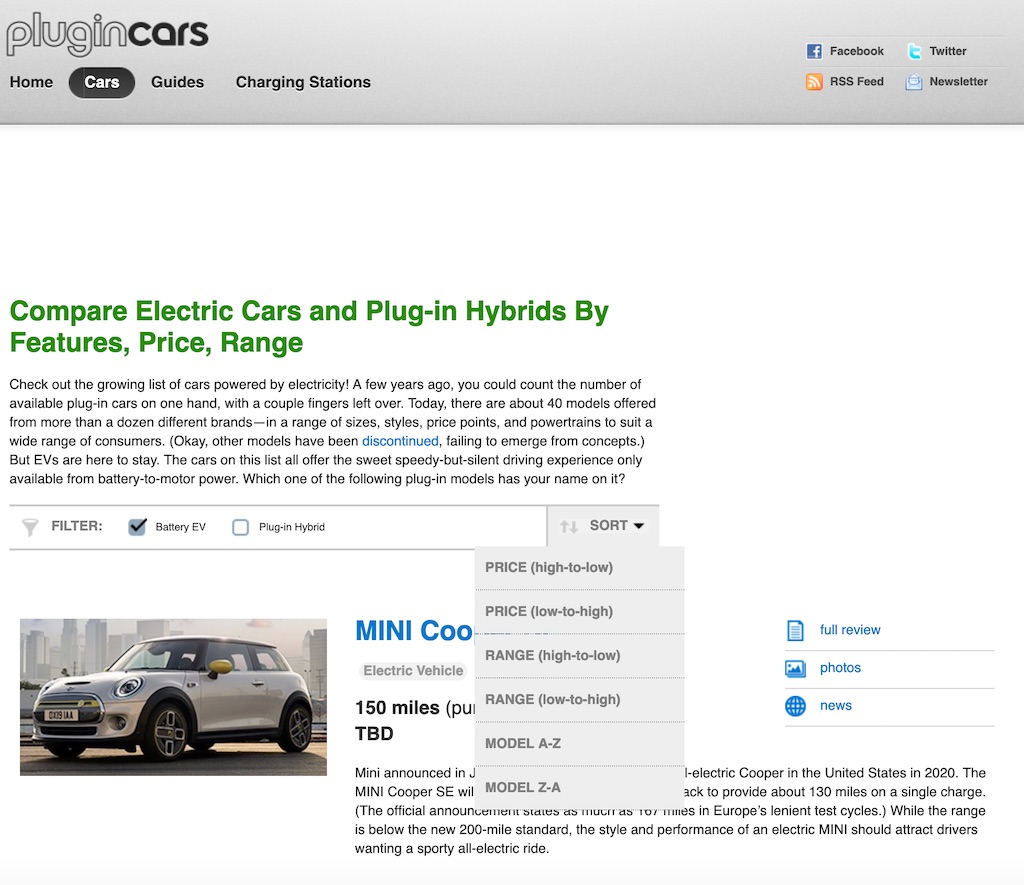Open the discontinued models link

click(x=400, y=442)
